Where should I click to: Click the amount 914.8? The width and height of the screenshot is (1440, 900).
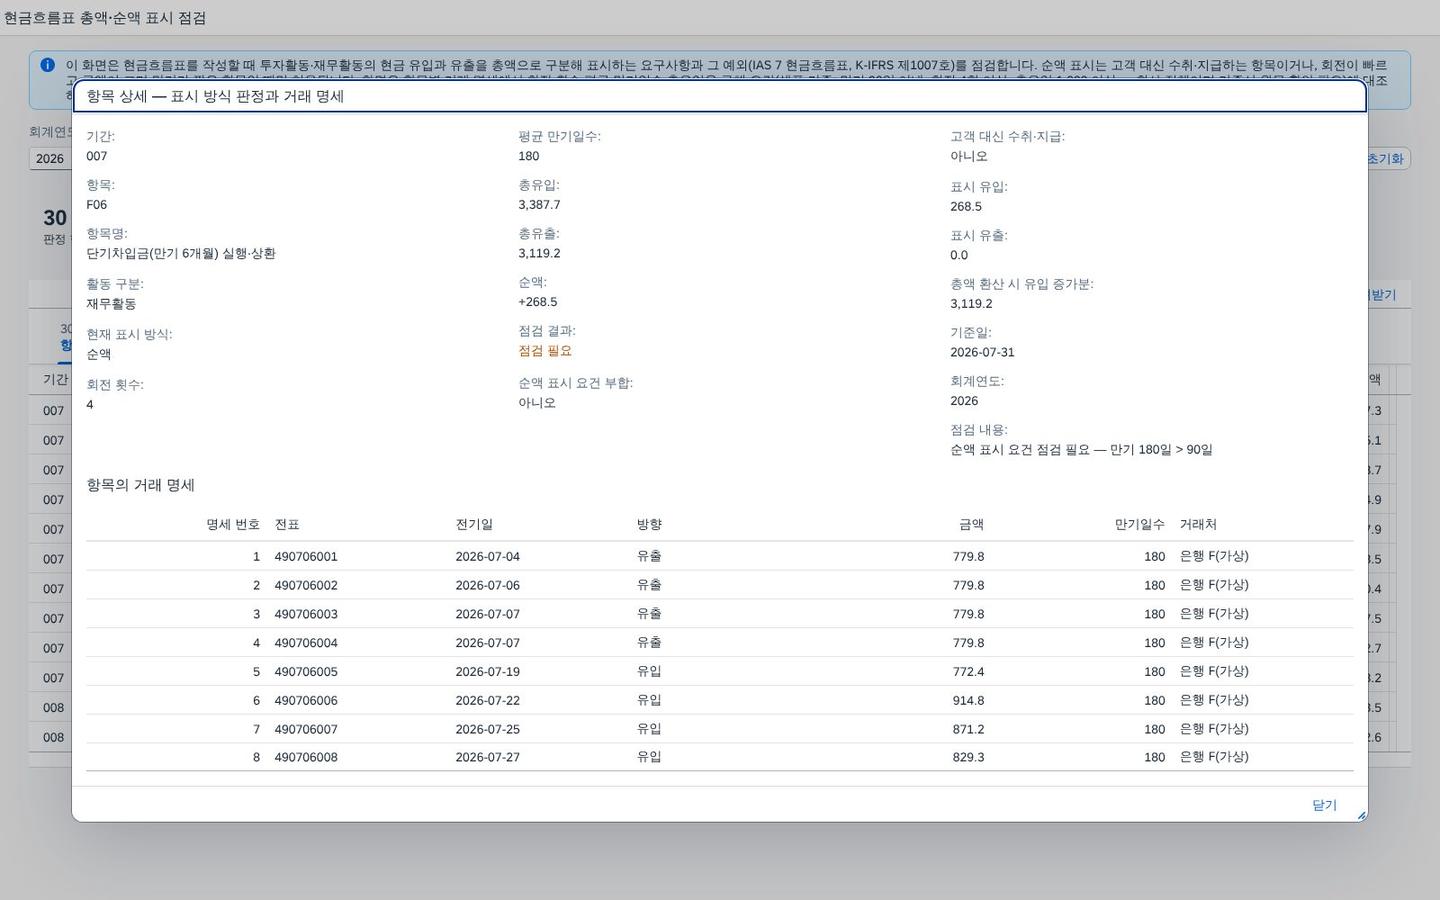[968, 701]
